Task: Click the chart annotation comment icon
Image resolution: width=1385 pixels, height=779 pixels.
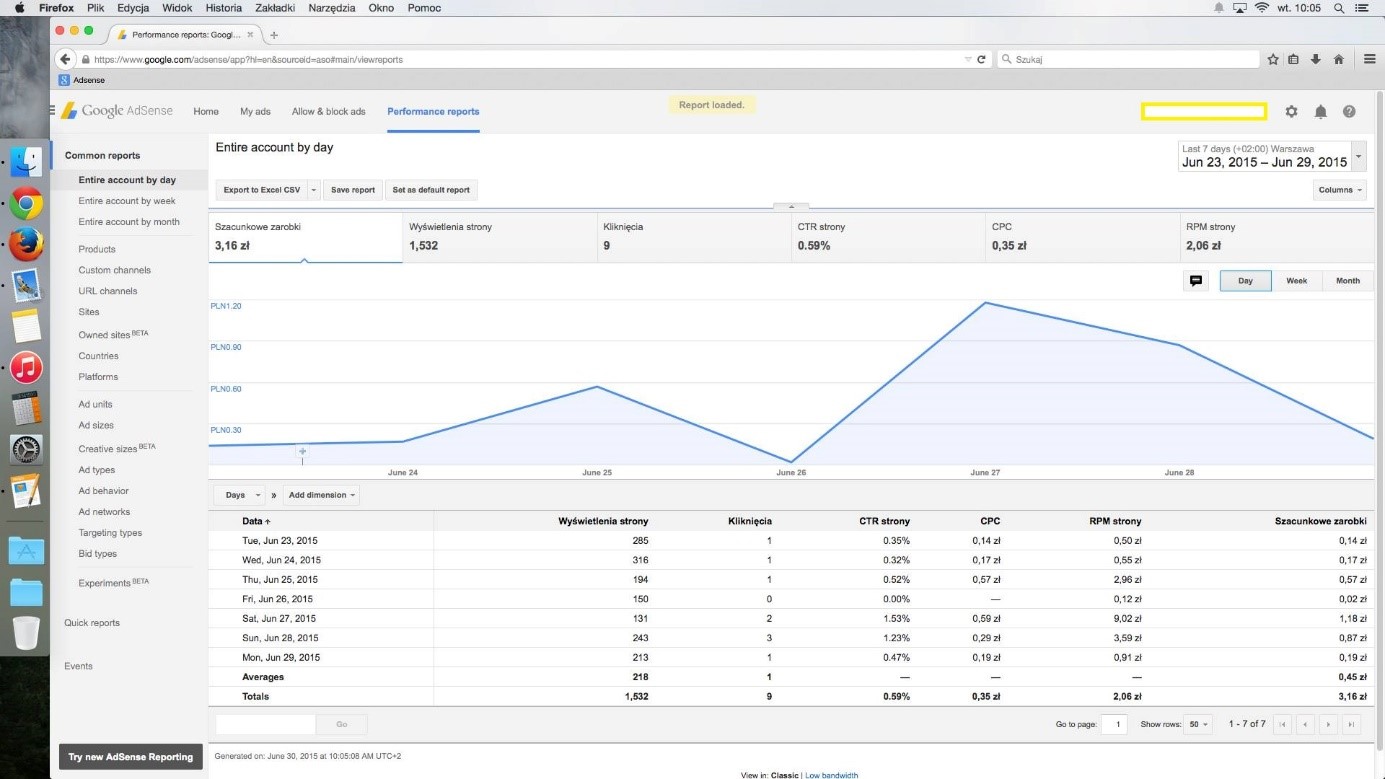Action: tap(1196, 281)
